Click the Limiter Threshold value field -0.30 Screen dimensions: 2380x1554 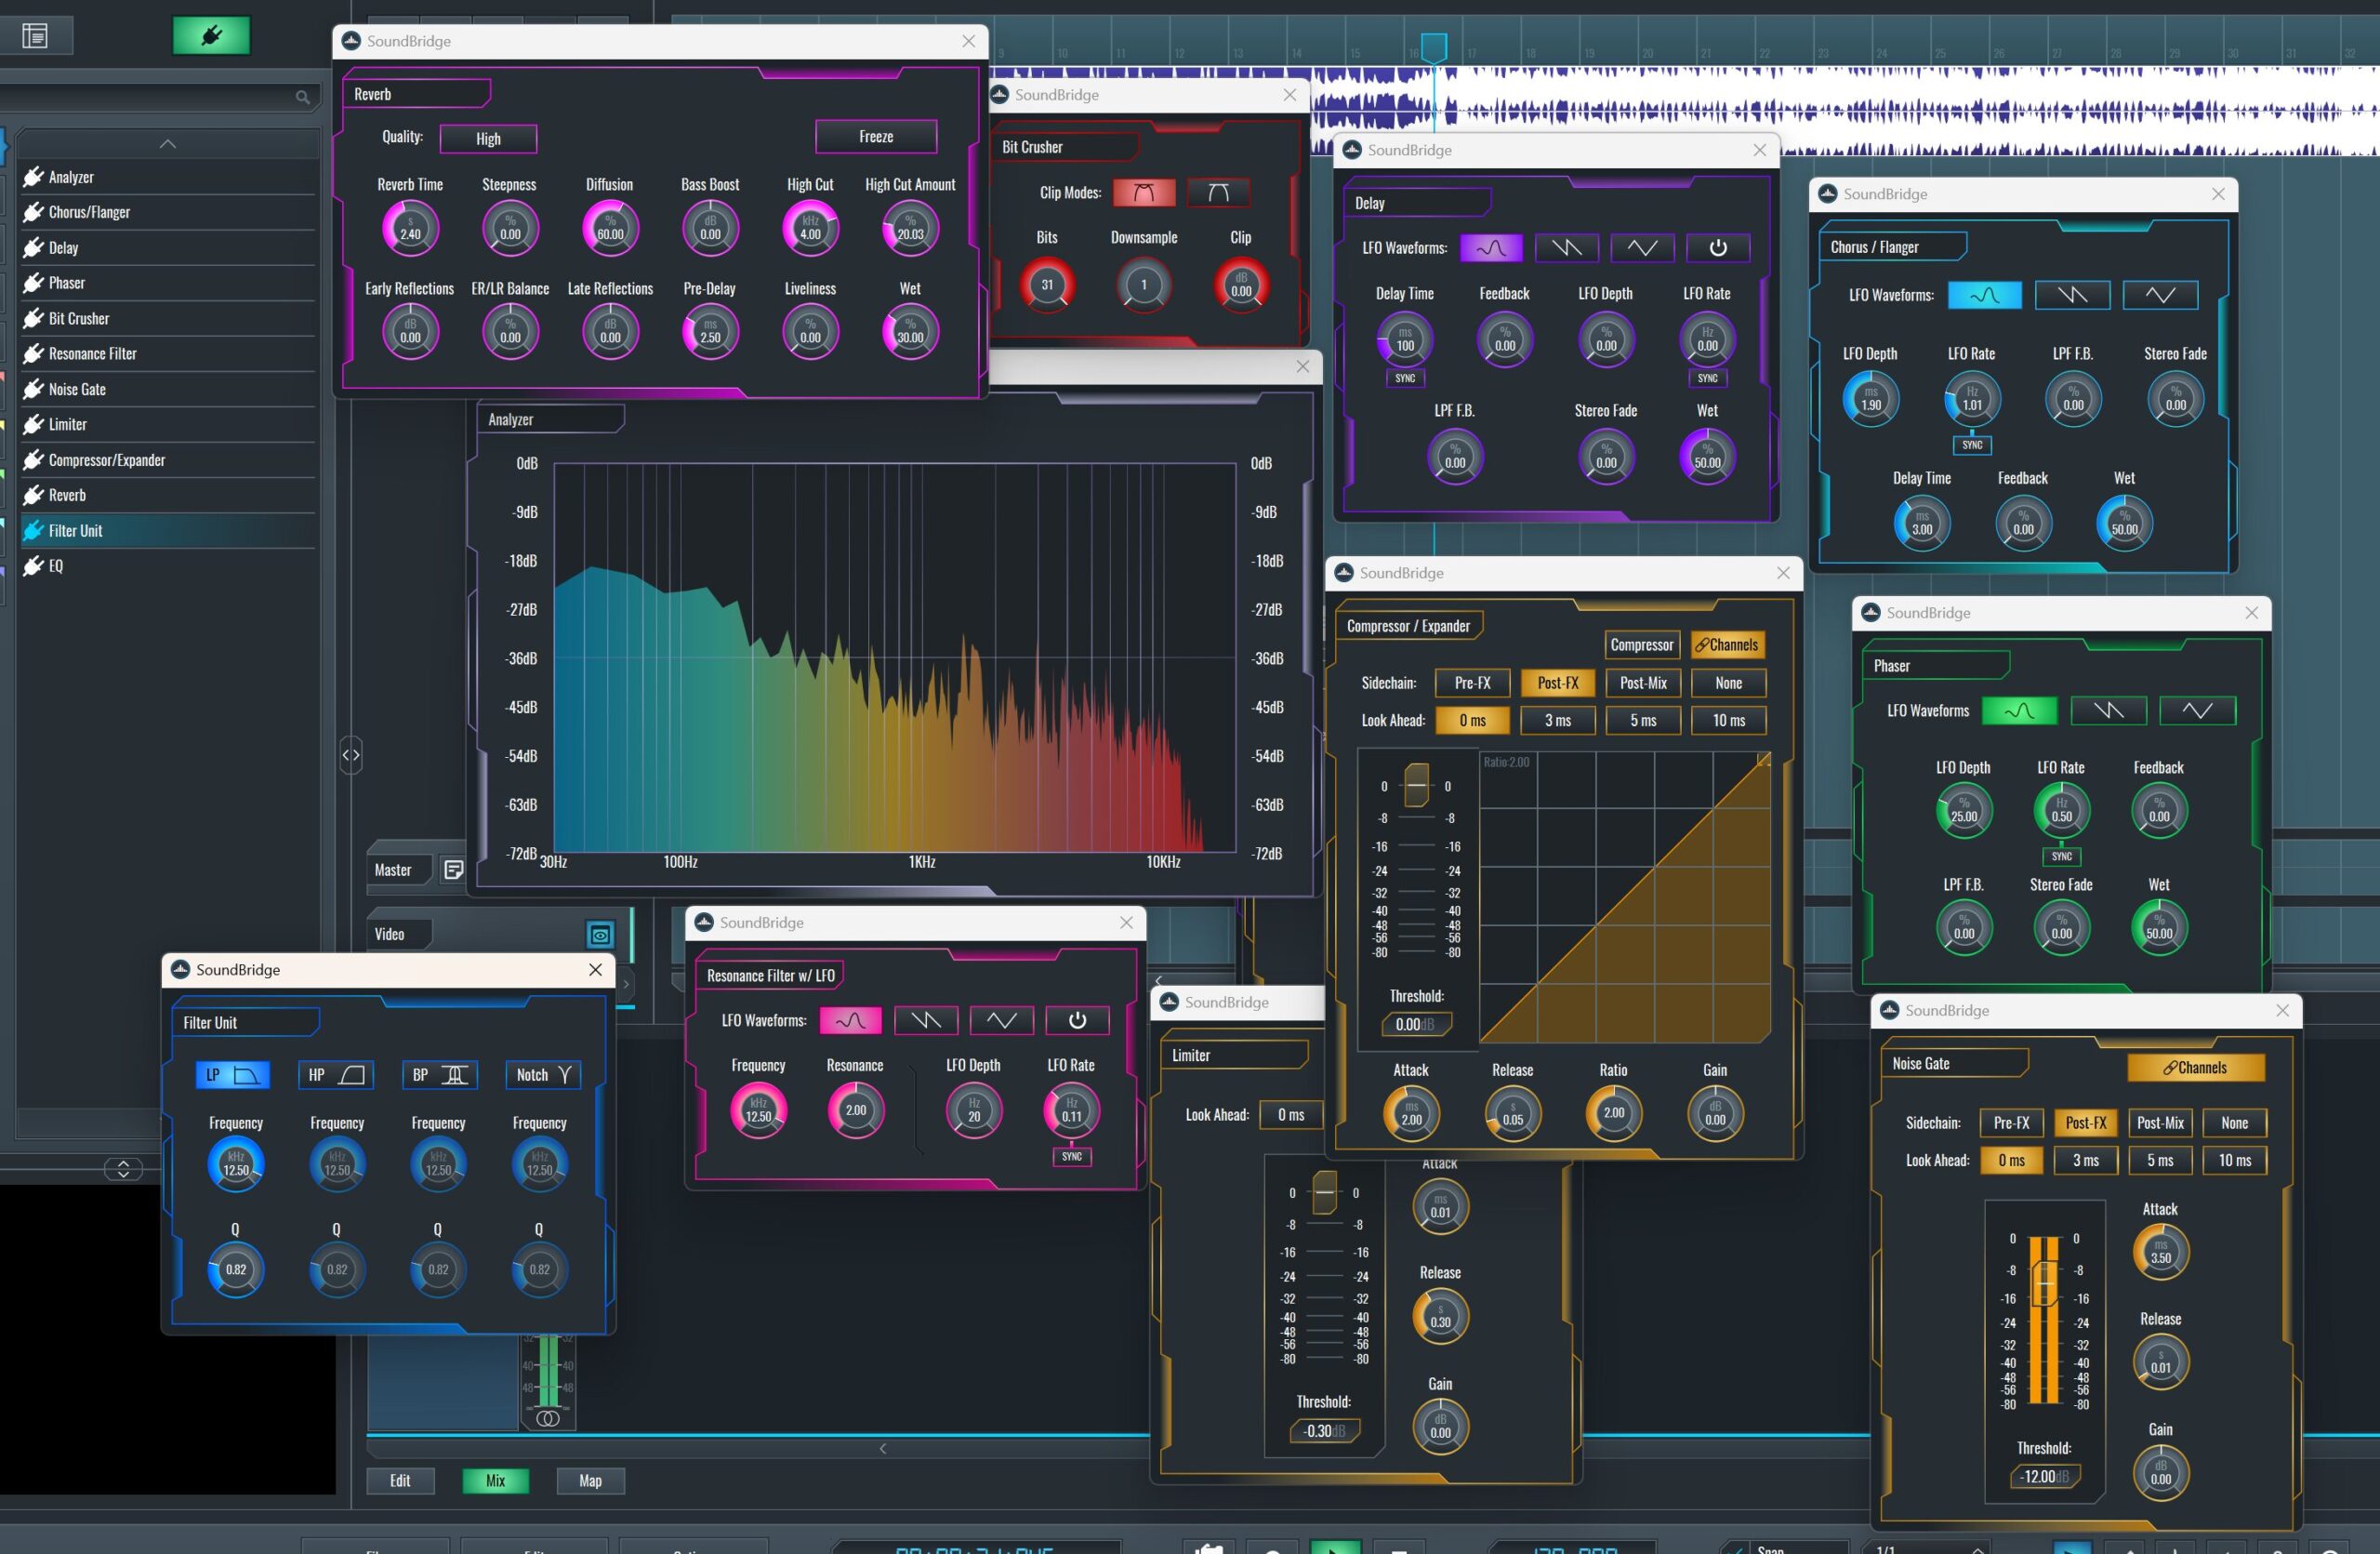1325,1431
